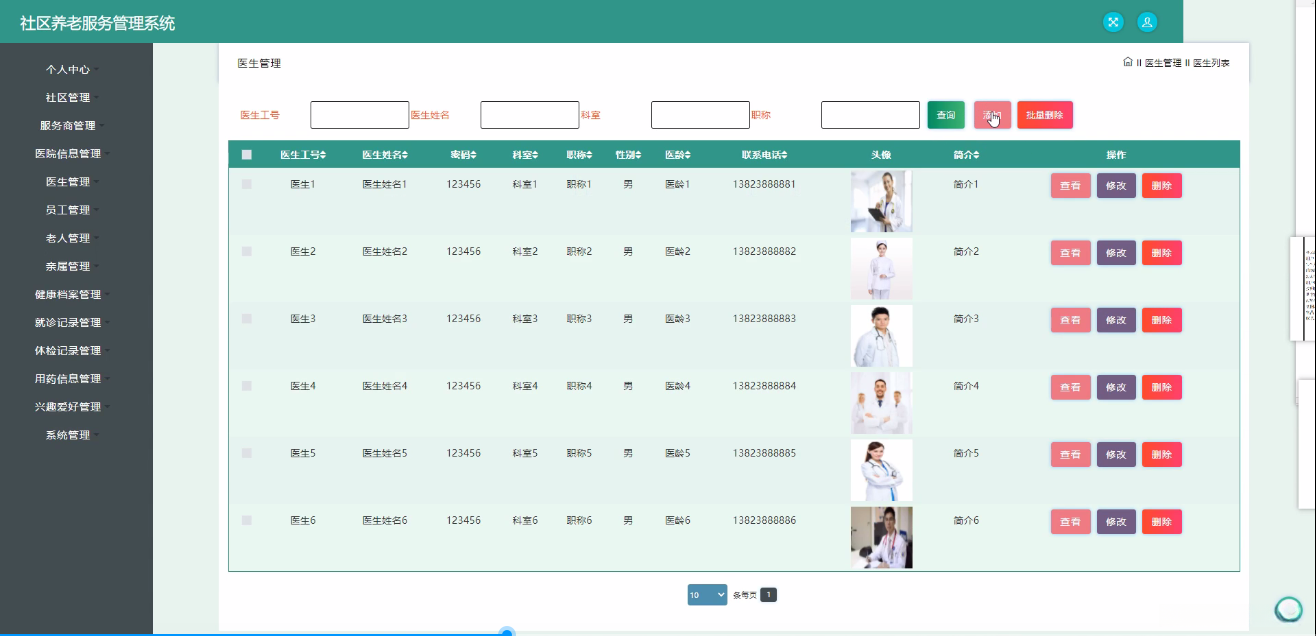
Task: Open avatar photo of 医生4
Action: click(x=881, y=403)
